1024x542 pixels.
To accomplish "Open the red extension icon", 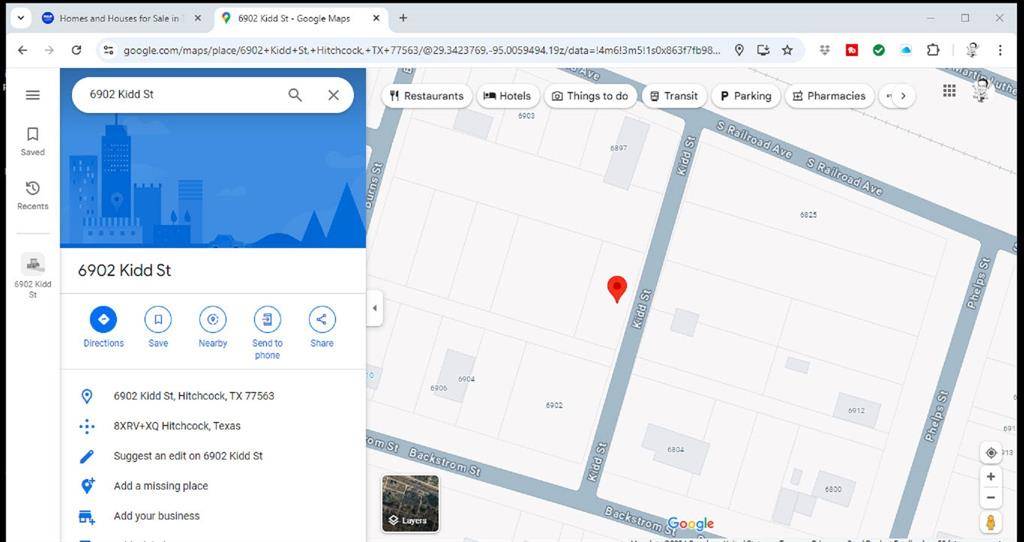I will (852, 50).
